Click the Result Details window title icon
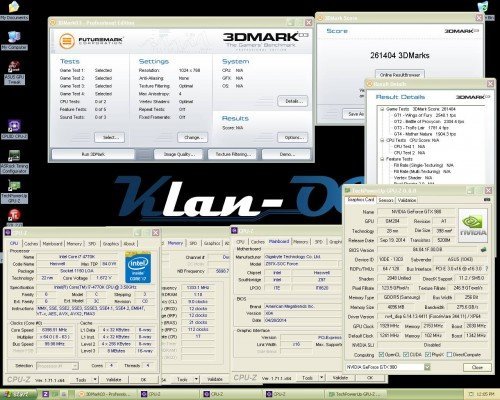 [369, 84]
